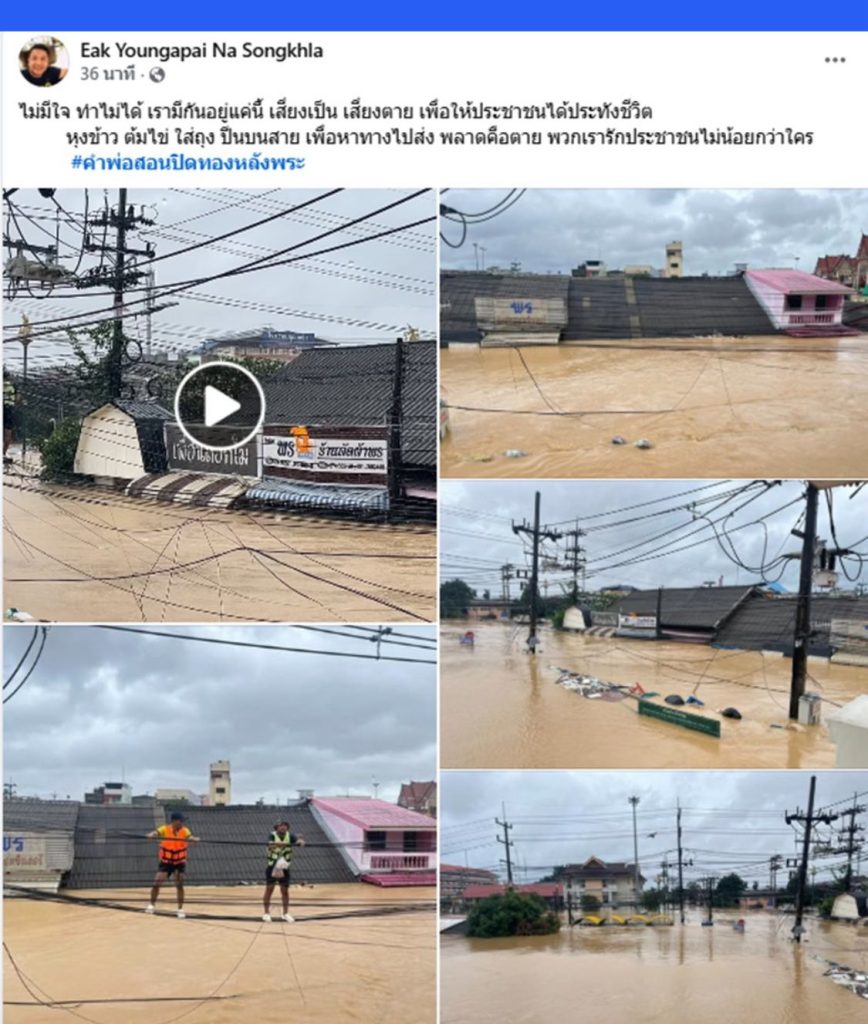Open the three-dot post options menu
This screenshot has height=1024, width=868.
[835, 60]
